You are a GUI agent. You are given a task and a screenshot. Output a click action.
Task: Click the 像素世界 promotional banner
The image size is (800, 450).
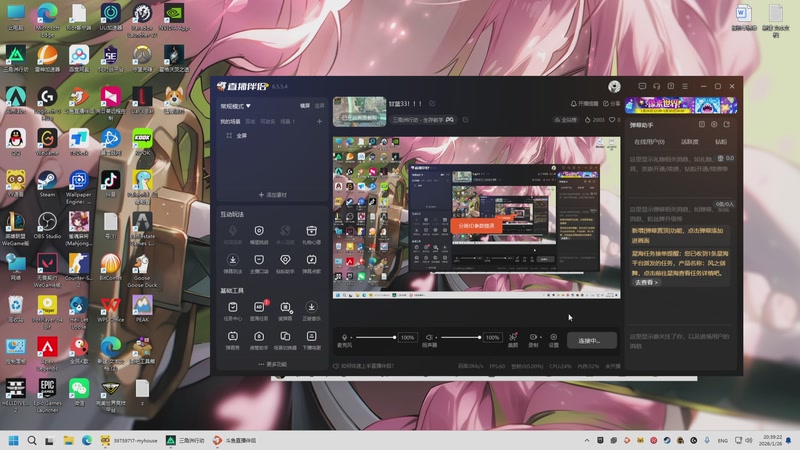coord(681,106)
